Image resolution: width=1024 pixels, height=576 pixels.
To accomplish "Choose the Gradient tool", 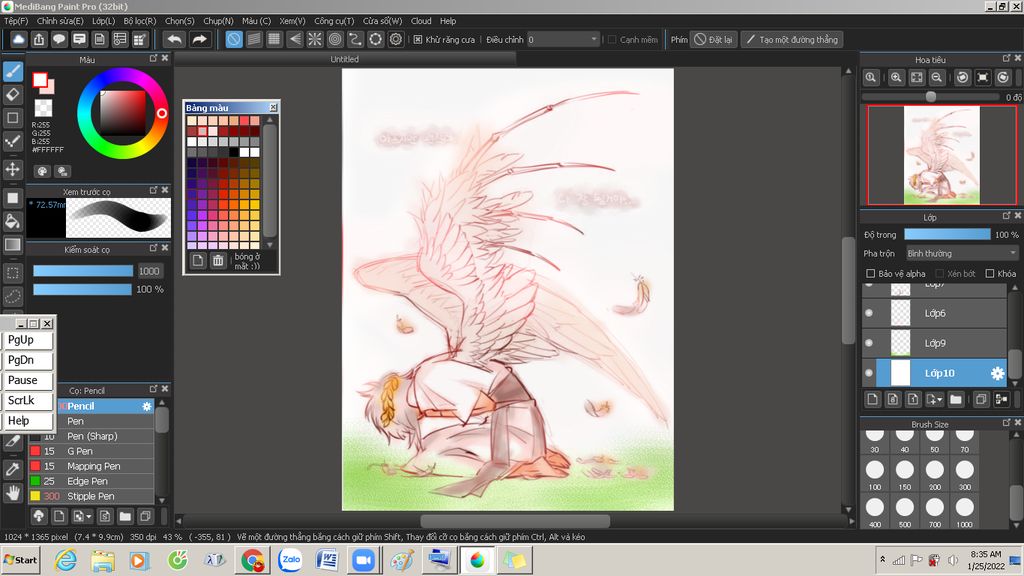I will tap(12, 245).
